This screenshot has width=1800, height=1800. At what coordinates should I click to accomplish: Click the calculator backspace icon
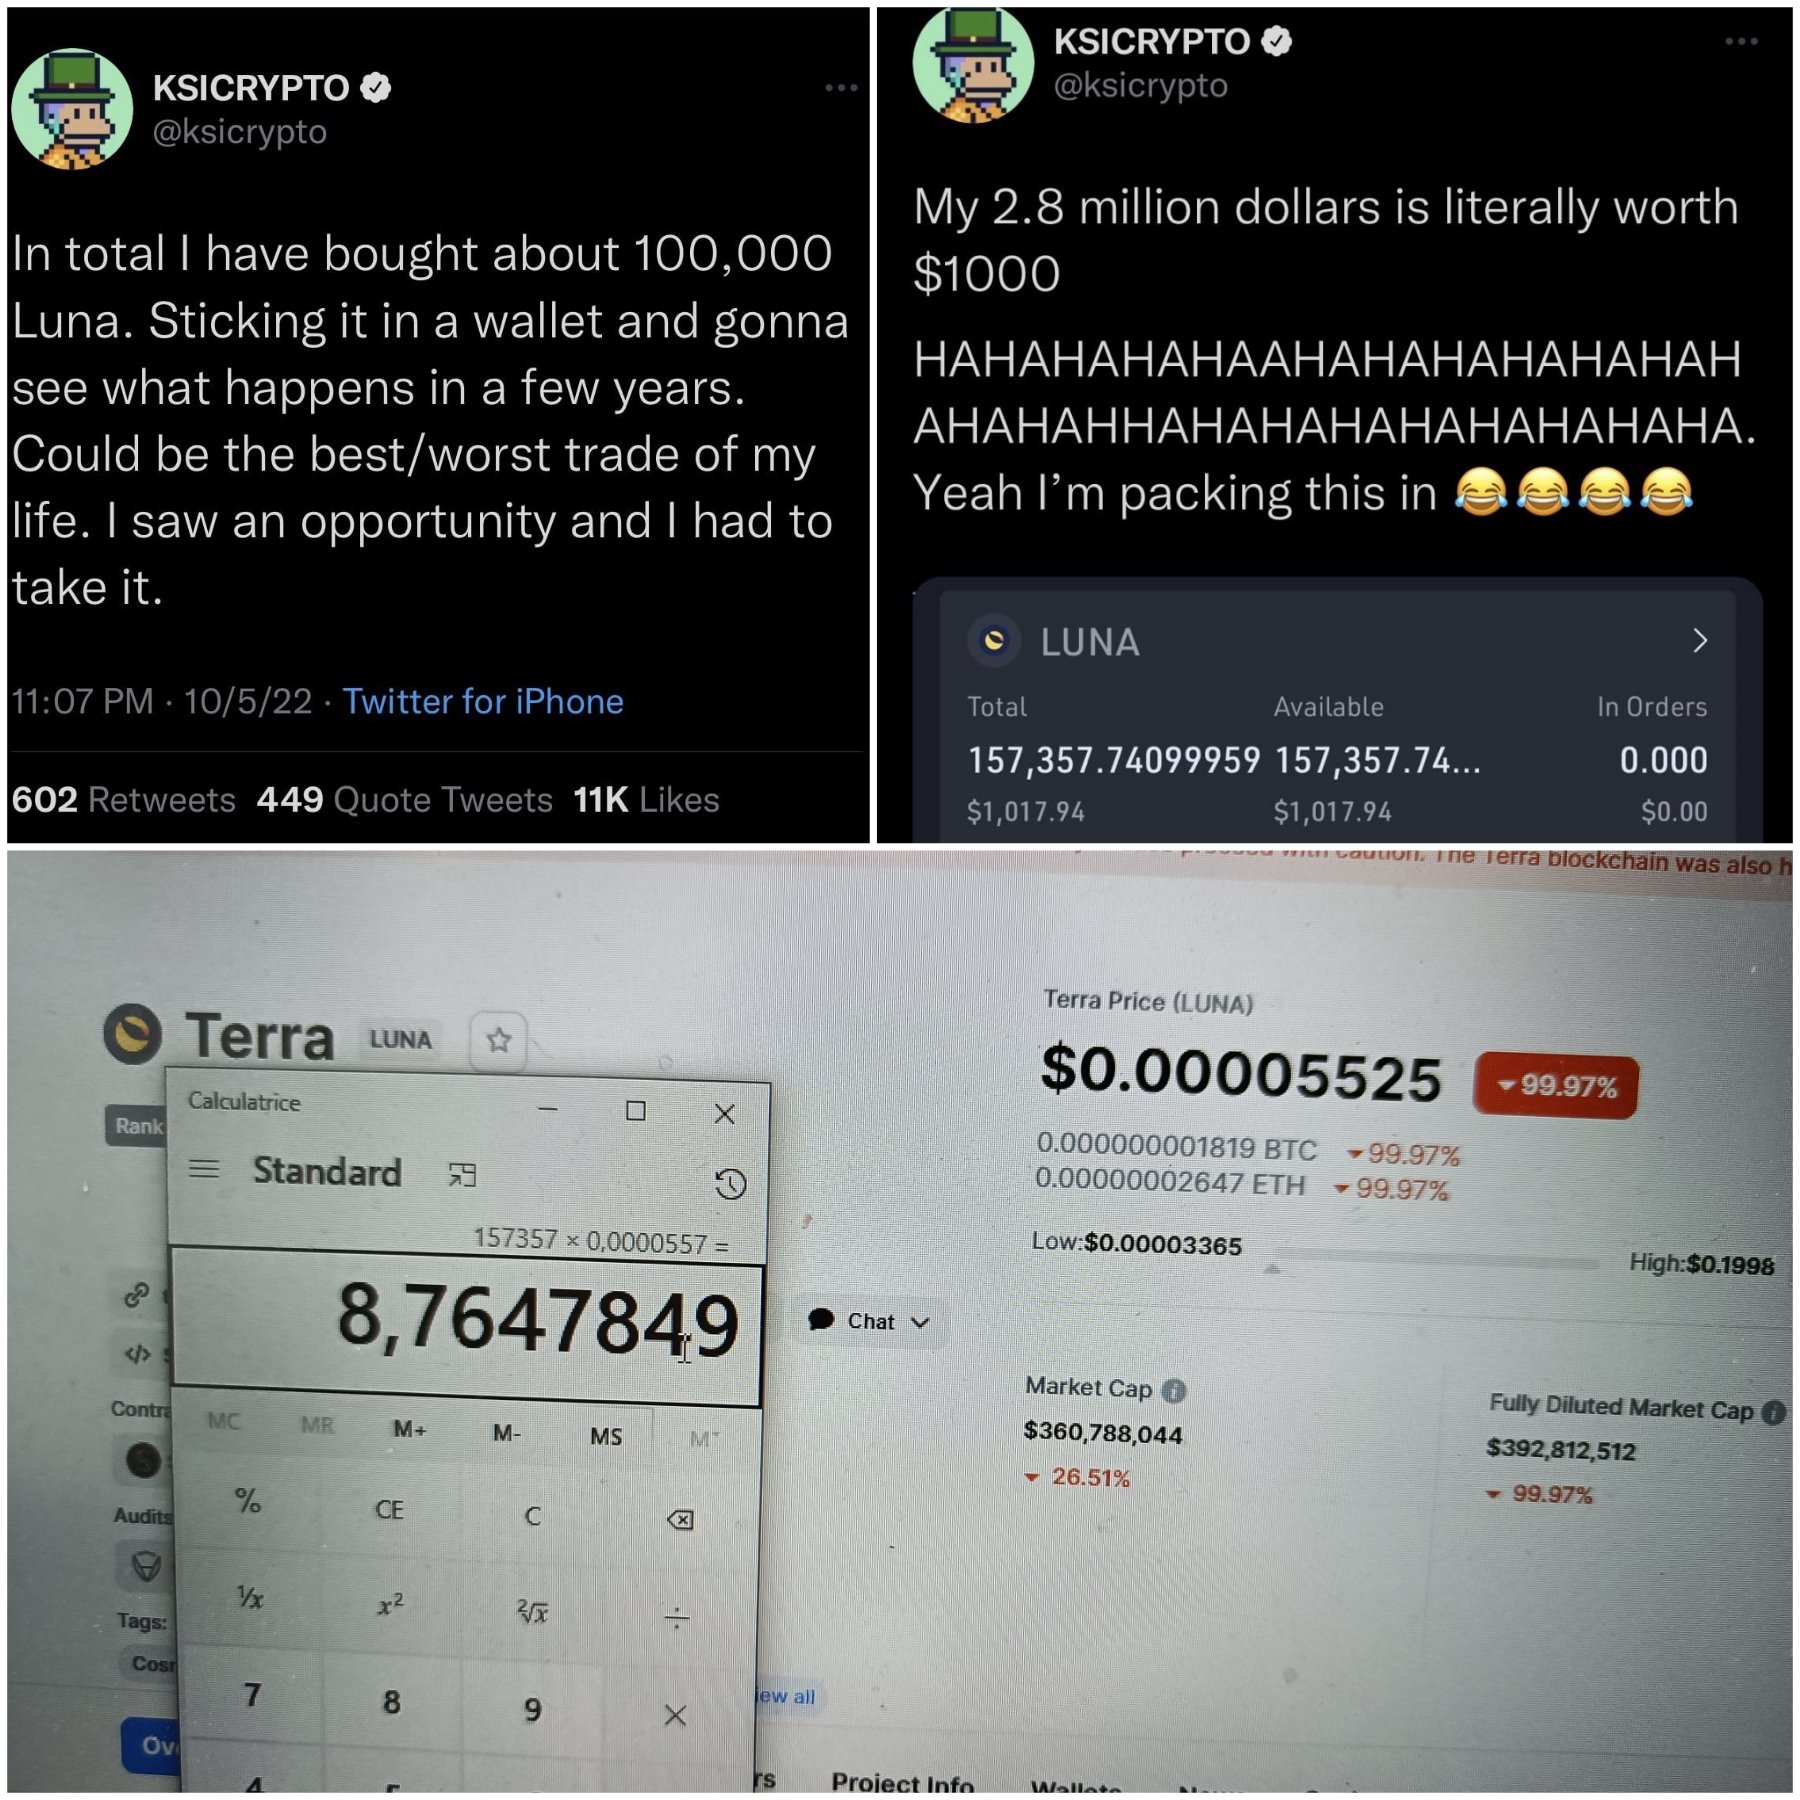coord(679,1520)
